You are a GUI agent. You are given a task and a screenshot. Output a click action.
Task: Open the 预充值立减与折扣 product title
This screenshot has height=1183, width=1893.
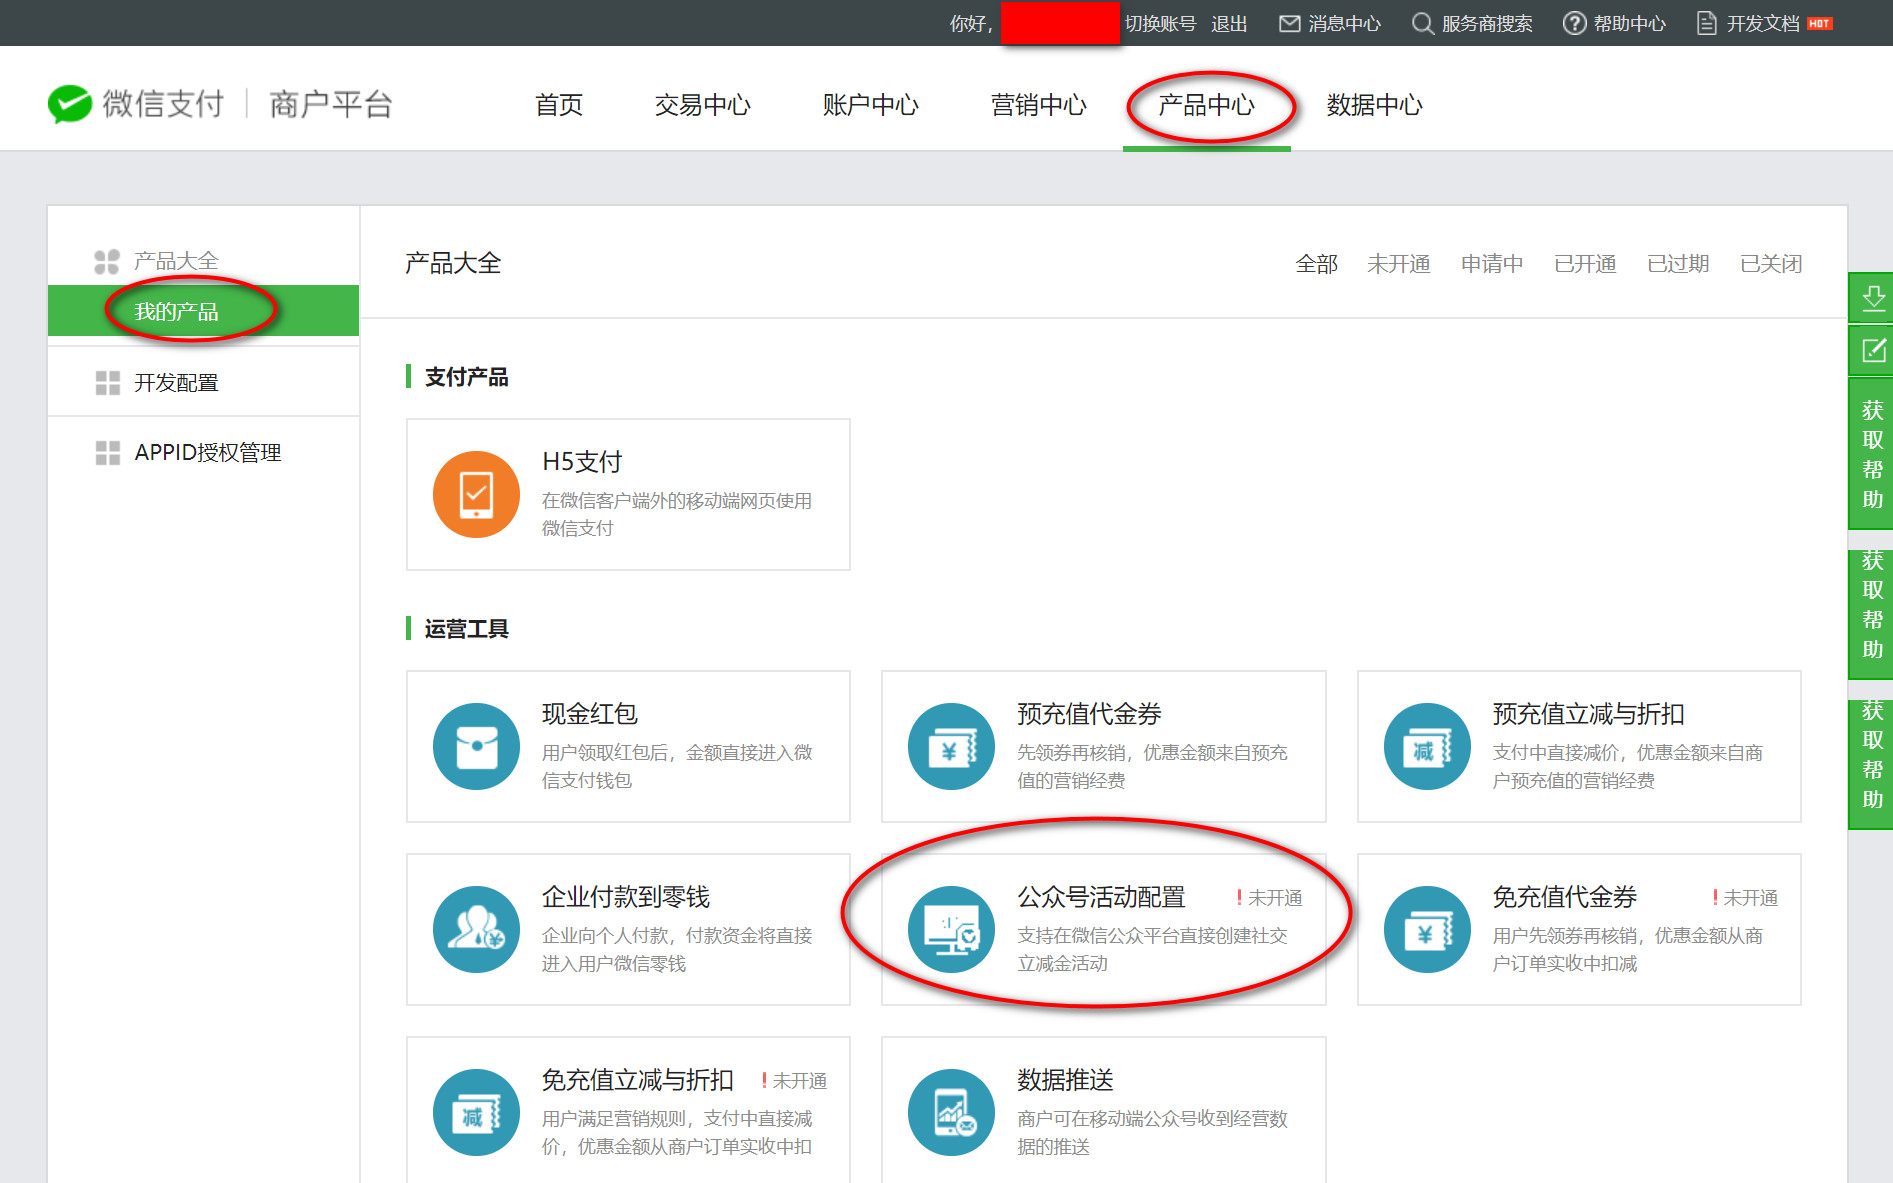coord(1588,714)
